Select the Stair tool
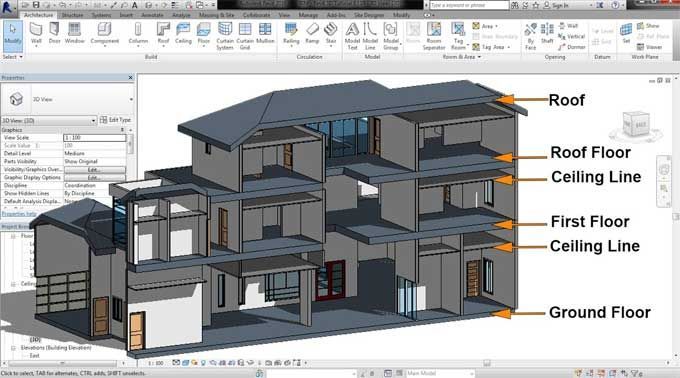This screenshot has height=378, width=680. point(331,34)
